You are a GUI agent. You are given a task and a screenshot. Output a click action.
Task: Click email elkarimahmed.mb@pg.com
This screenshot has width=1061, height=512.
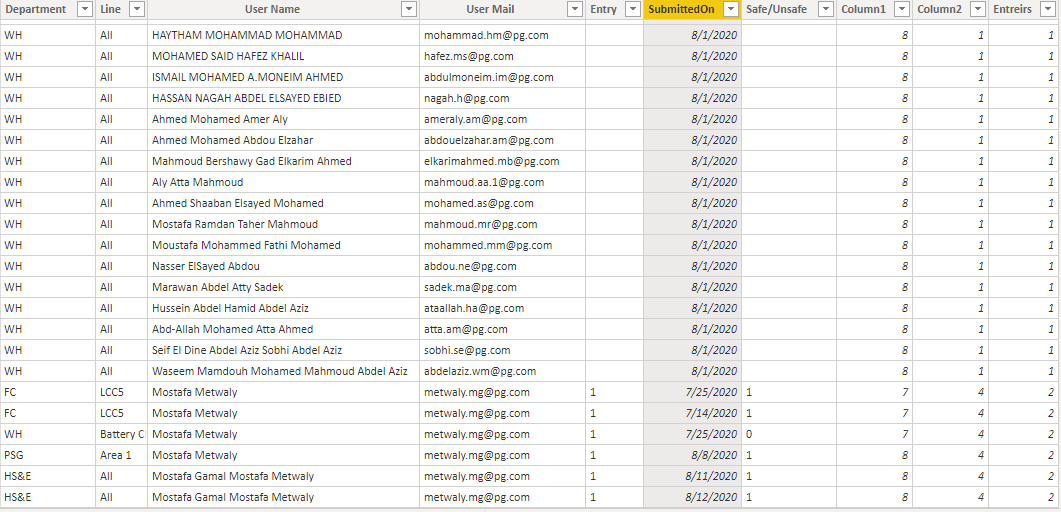(x=492, y=161)
